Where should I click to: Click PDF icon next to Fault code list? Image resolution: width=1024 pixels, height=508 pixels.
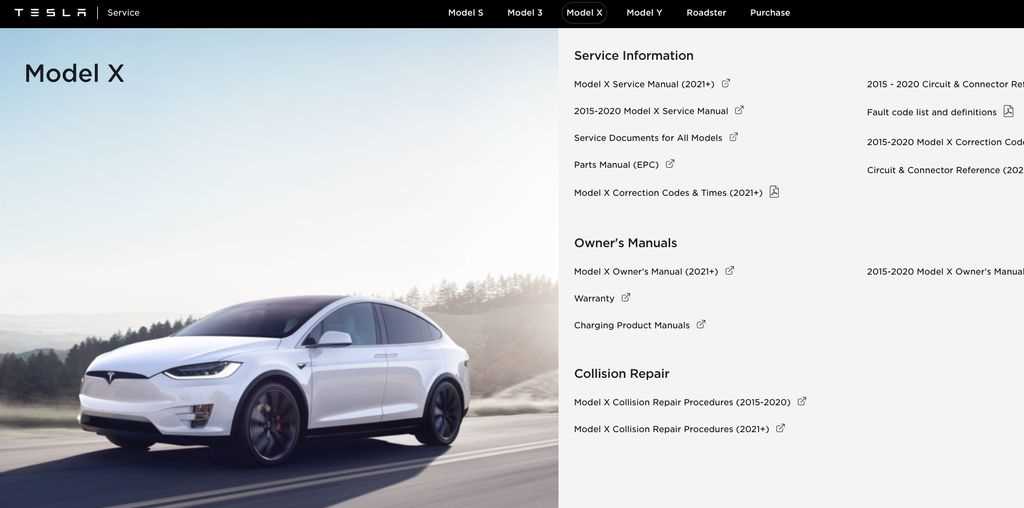1008,112
